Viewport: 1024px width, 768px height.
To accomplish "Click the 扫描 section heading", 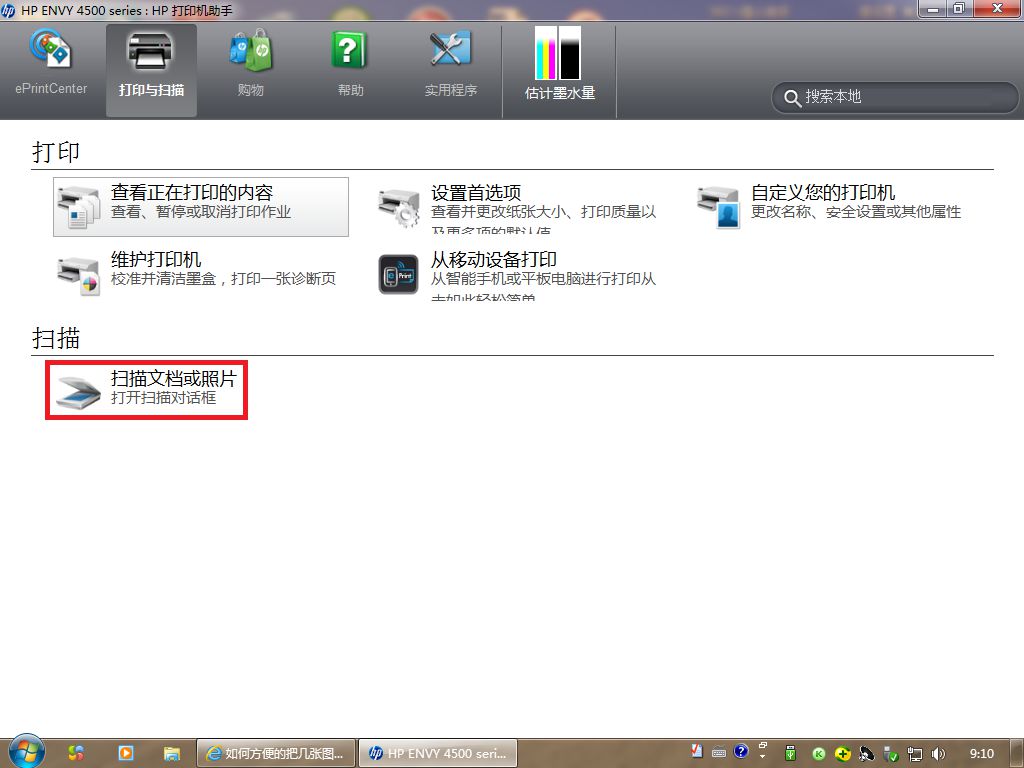I will tap(56, 338).
